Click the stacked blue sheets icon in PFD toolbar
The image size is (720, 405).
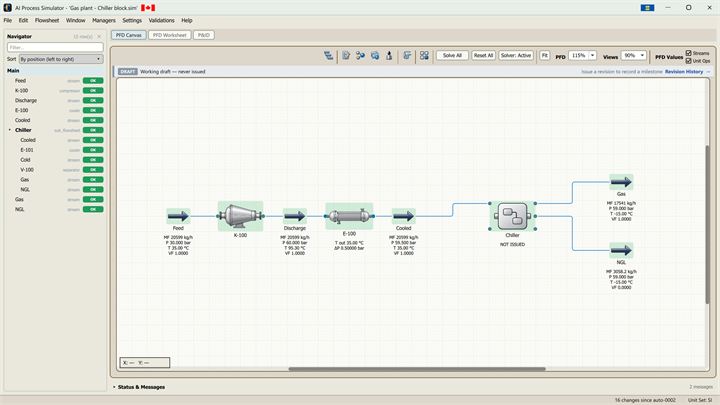[x=375, y=56]
